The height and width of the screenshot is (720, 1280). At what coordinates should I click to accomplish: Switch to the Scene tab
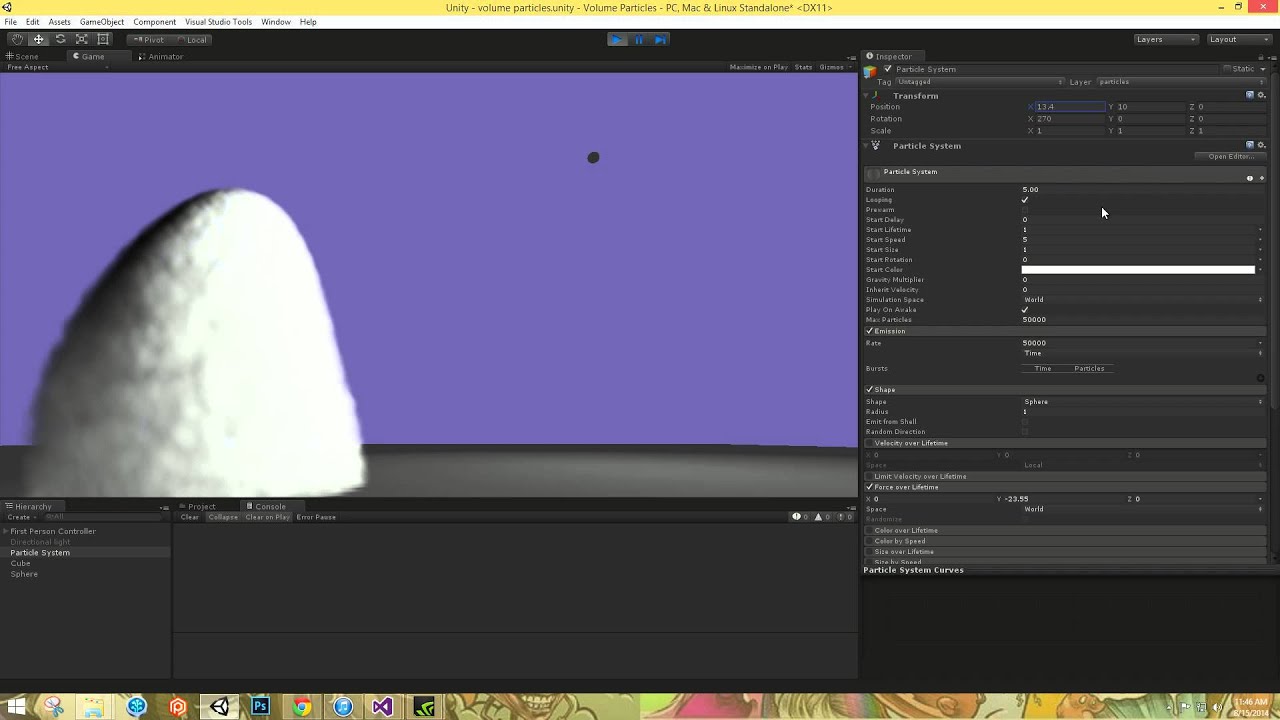pos(22,56)
